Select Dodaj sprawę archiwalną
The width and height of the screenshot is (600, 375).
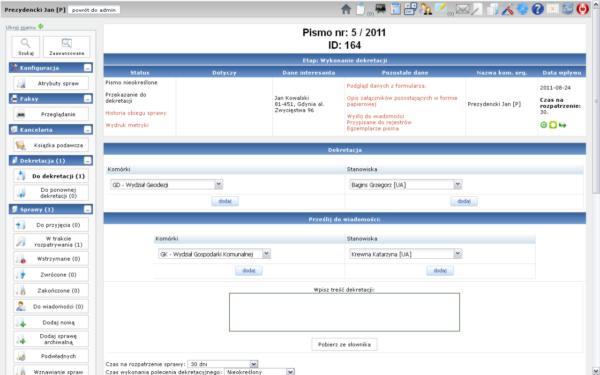click(x=51, y=339)
